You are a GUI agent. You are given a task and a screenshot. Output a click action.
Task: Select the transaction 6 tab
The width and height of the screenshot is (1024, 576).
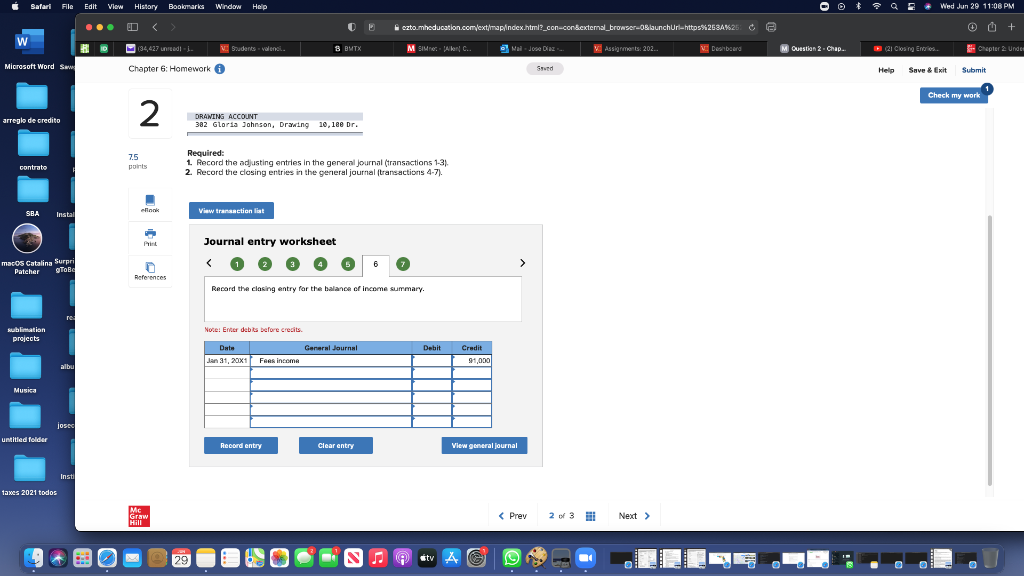376,265
